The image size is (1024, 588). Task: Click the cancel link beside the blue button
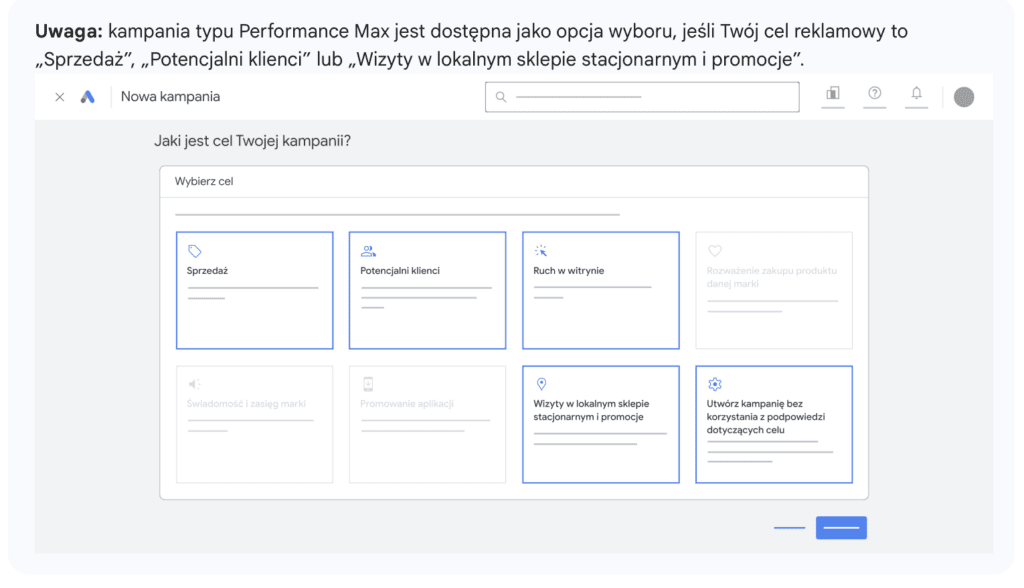789,528
